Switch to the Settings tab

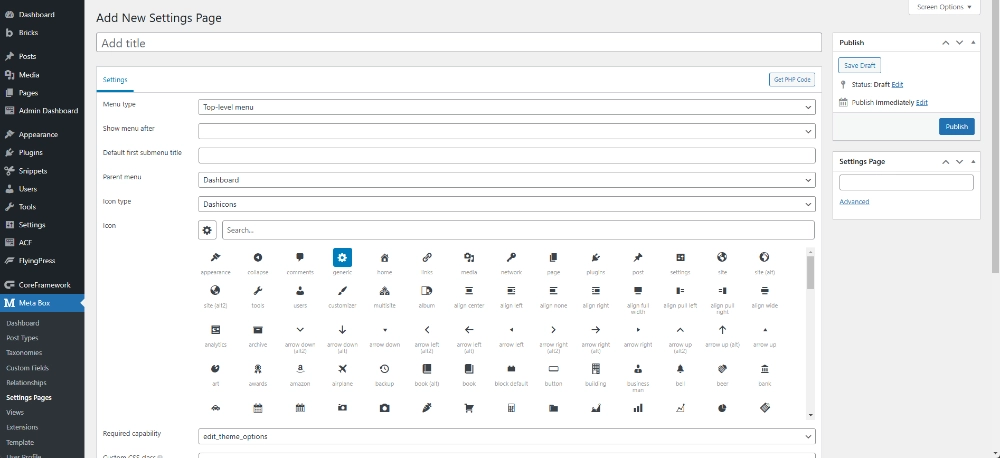coord(115,80)
